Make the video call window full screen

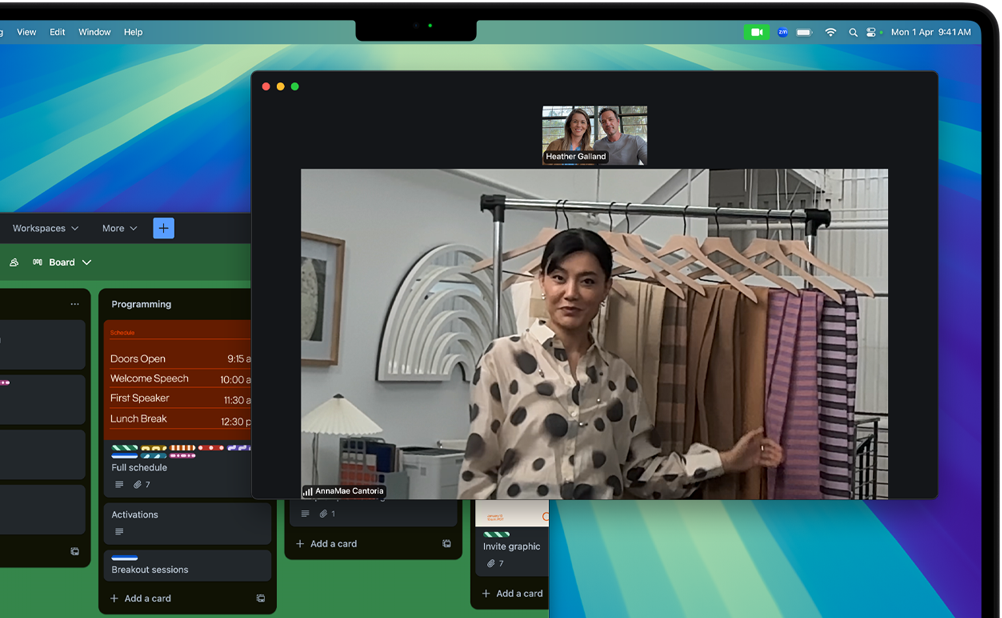point(295,86)
